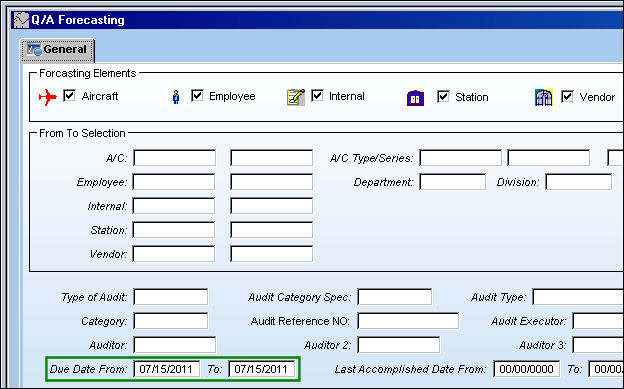The height and width of the screenshot is (389, 624).
Task: Click the second Station to field
Action: 271,230
